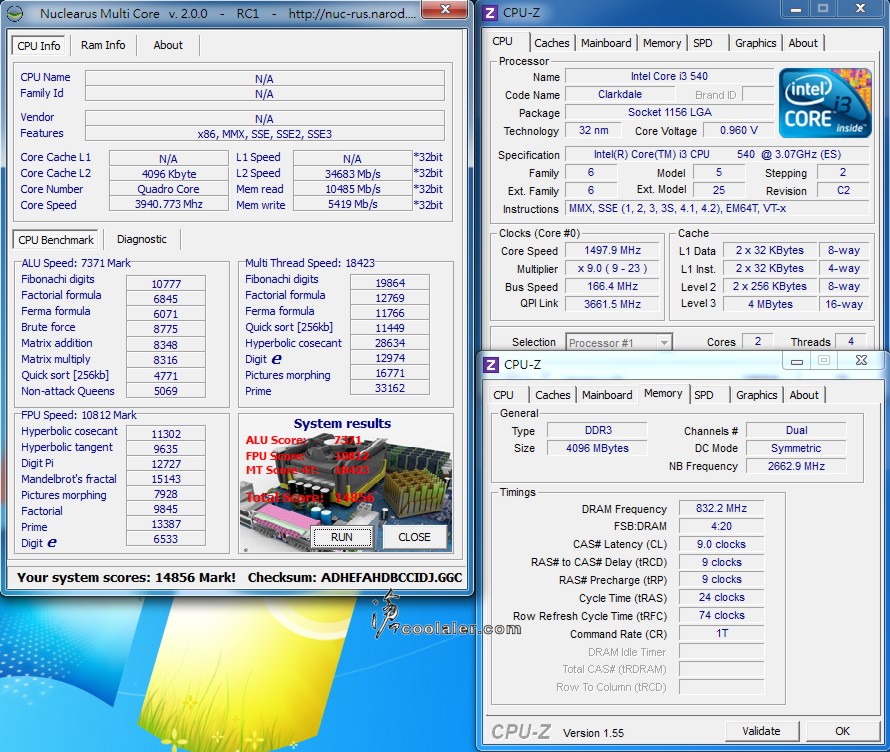This screenshot has width=890, height=752.
Task: Click the memory Type value DDR3
Action: (598, 430)
